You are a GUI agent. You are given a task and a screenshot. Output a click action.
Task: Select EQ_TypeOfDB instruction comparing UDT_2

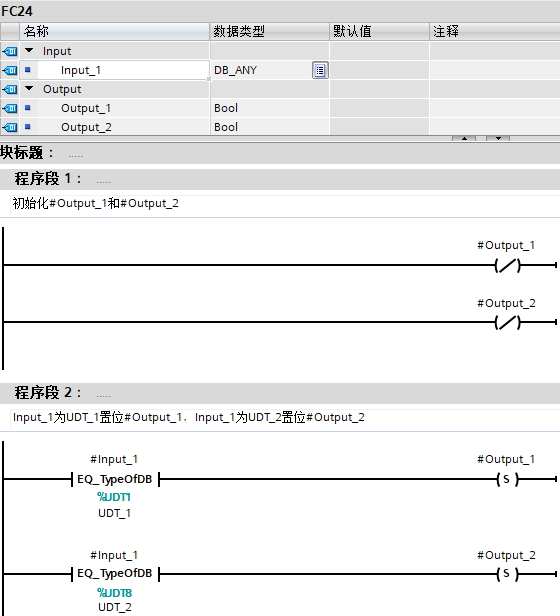pyautogui.click(x=115, y=574)
